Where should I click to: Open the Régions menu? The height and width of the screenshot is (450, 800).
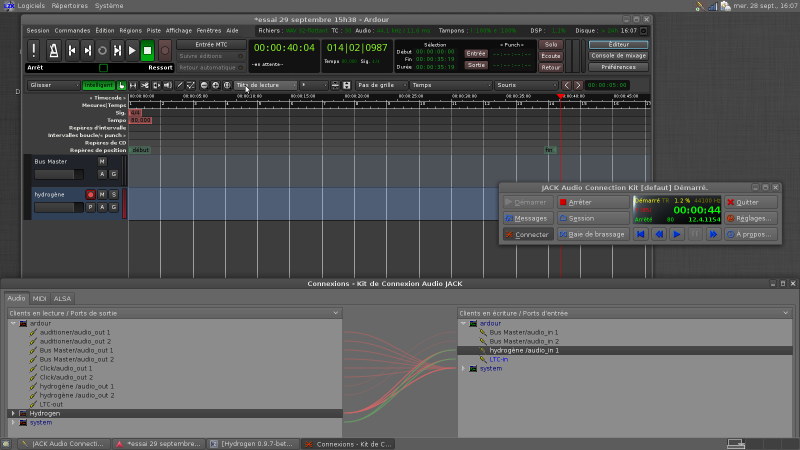[x=131, y=31]
